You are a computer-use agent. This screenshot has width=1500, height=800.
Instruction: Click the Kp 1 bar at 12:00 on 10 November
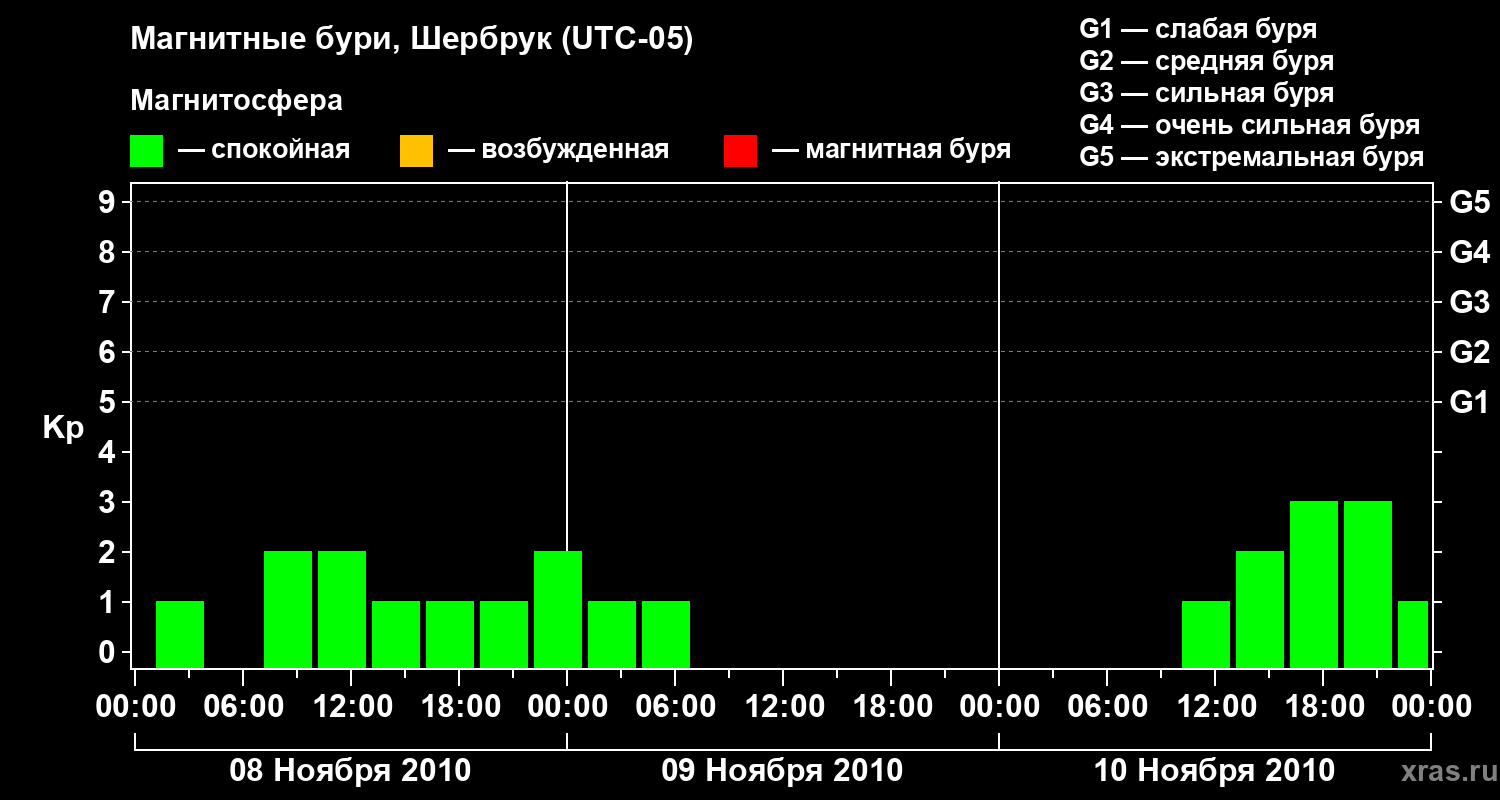pyautogui.click(x=1206, y=634)
